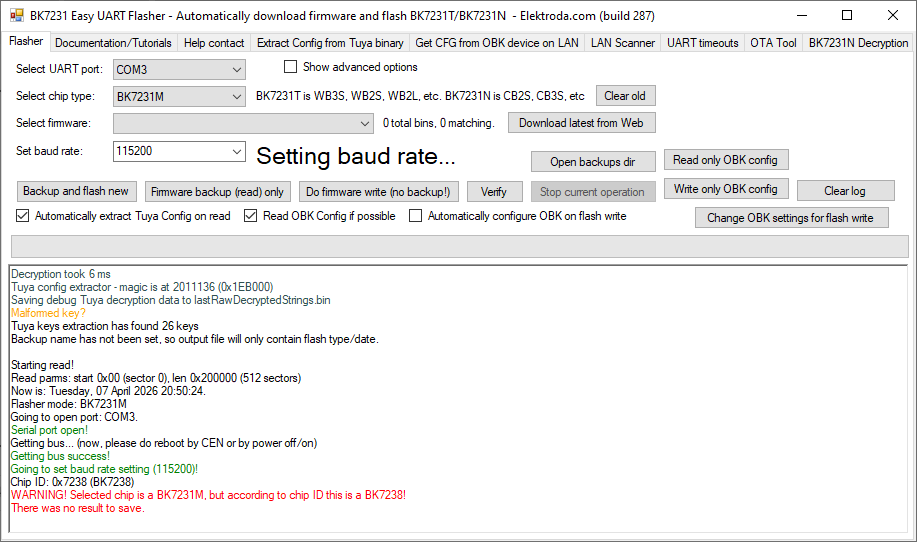This screenshot has width=917, height=542.
Task: Open the Documentation/Tutorials tab
Action: pos(113,43)
